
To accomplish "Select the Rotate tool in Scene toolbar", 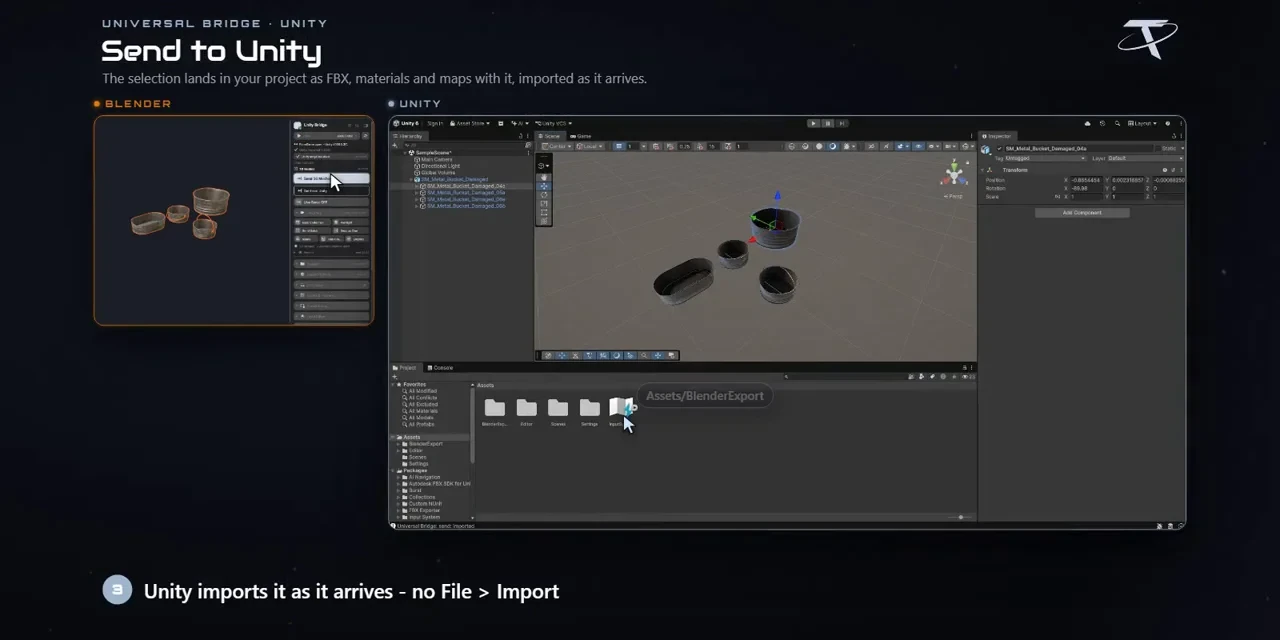I will click(x=544, y=195).
